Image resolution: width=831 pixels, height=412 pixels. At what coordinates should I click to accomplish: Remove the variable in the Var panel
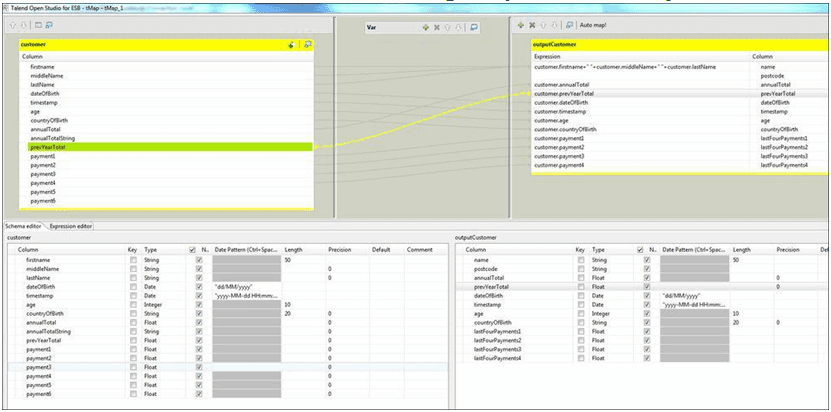(x=436, y=27)
